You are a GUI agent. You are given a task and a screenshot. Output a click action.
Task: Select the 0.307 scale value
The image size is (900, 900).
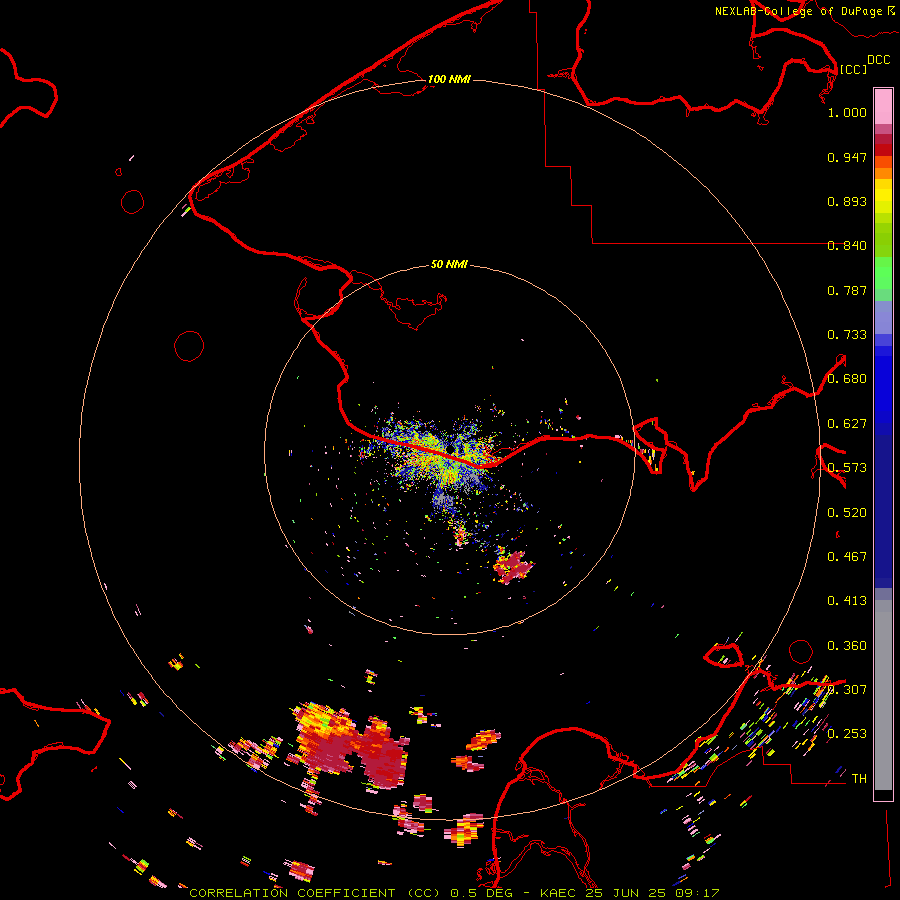(x=847, y=690)
